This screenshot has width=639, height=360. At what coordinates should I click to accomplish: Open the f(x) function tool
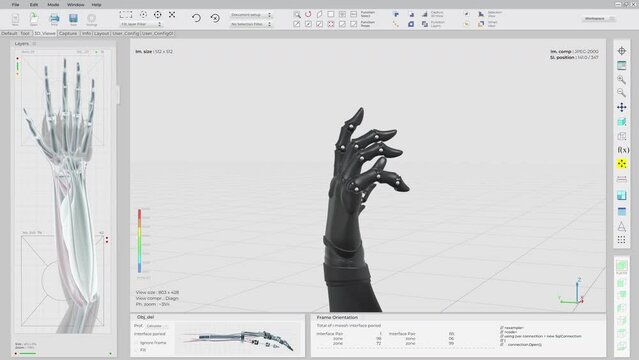[623, 150]
